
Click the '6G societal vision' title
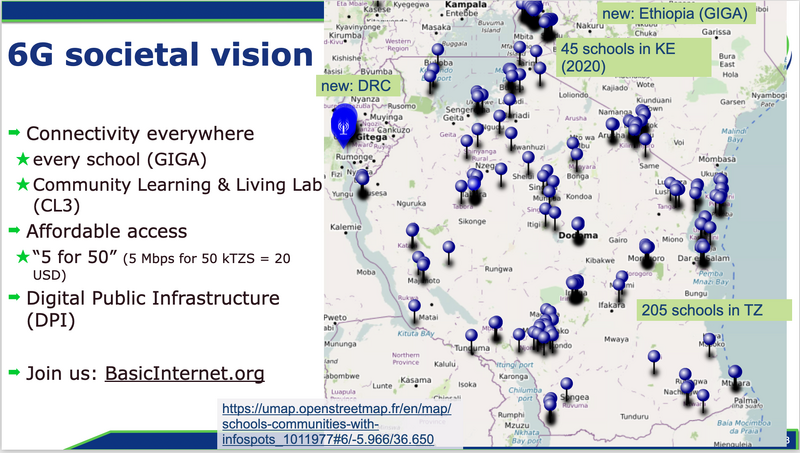pyautogui.click(x=161, y=55)
